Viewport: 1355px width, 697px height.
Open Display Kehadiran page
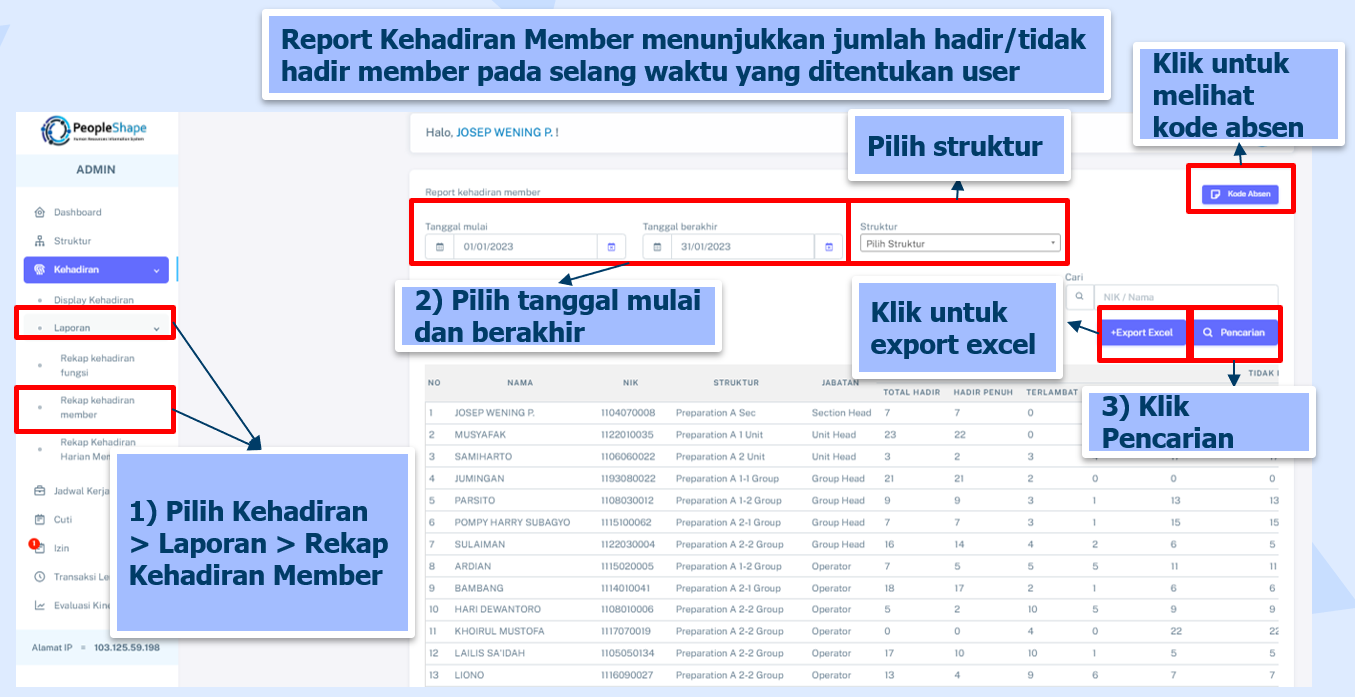(93, 300)
